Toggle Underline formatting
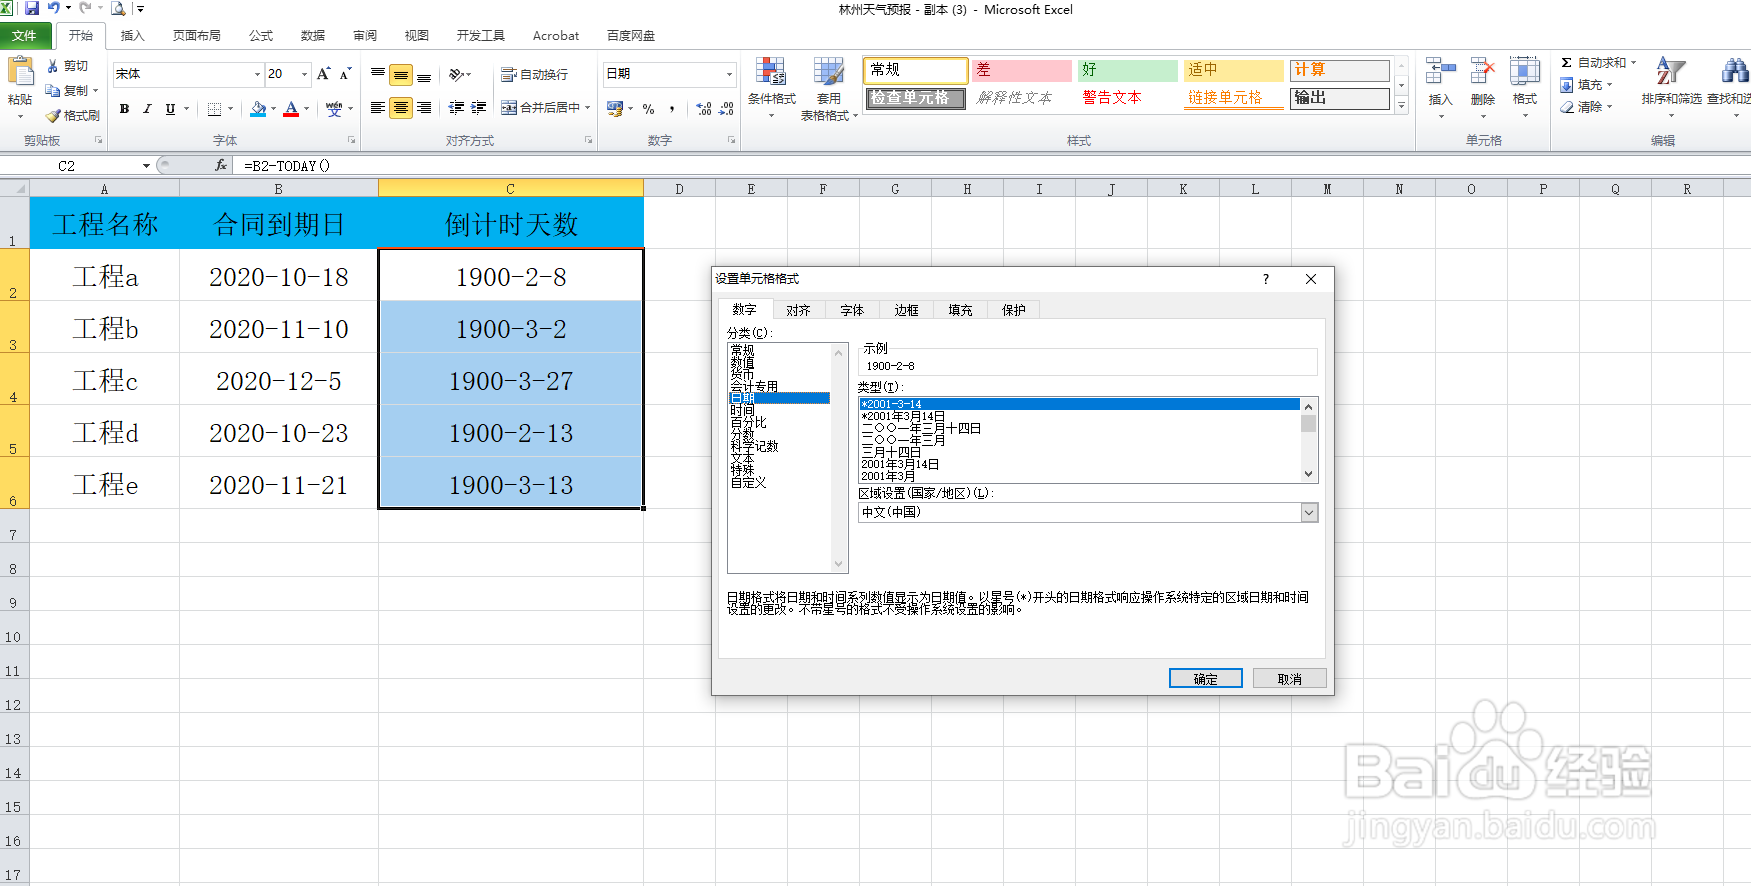This screenshot has height=886, width=1751. coord(170,109)
